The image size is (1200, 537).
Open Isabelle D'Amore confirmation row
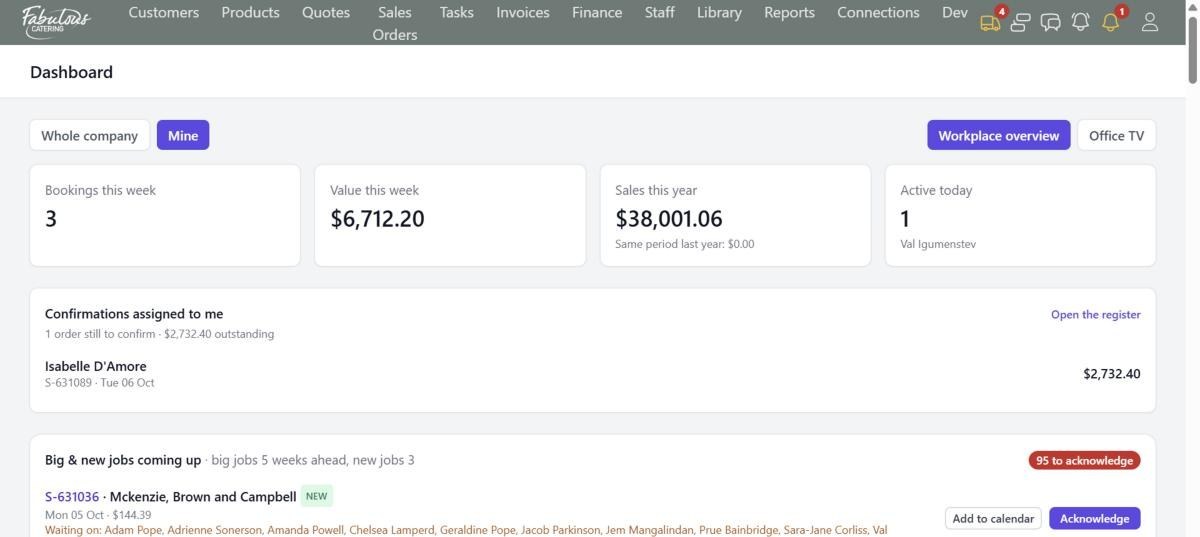click(593, 374)
